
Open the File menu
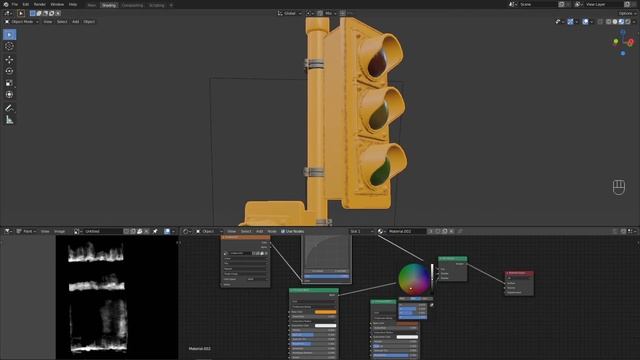[15, 4]
